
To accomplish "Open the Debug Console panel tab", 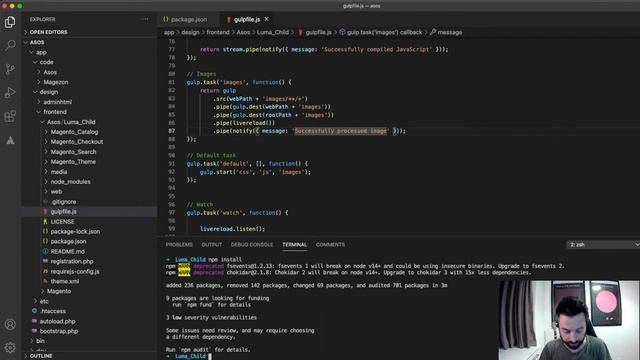I will pos(252,244).
